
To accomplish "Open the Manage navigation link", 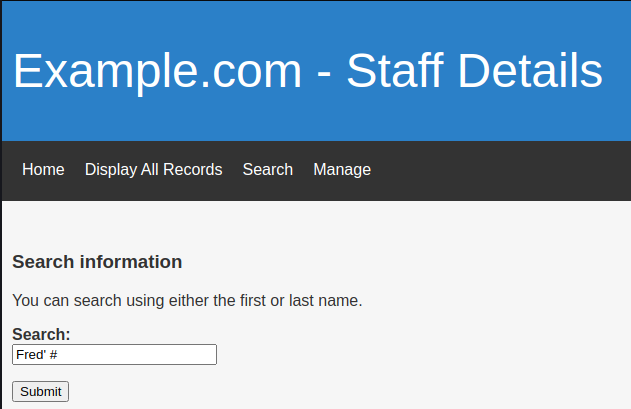I will pyautogui.click(x=342, y=170).
